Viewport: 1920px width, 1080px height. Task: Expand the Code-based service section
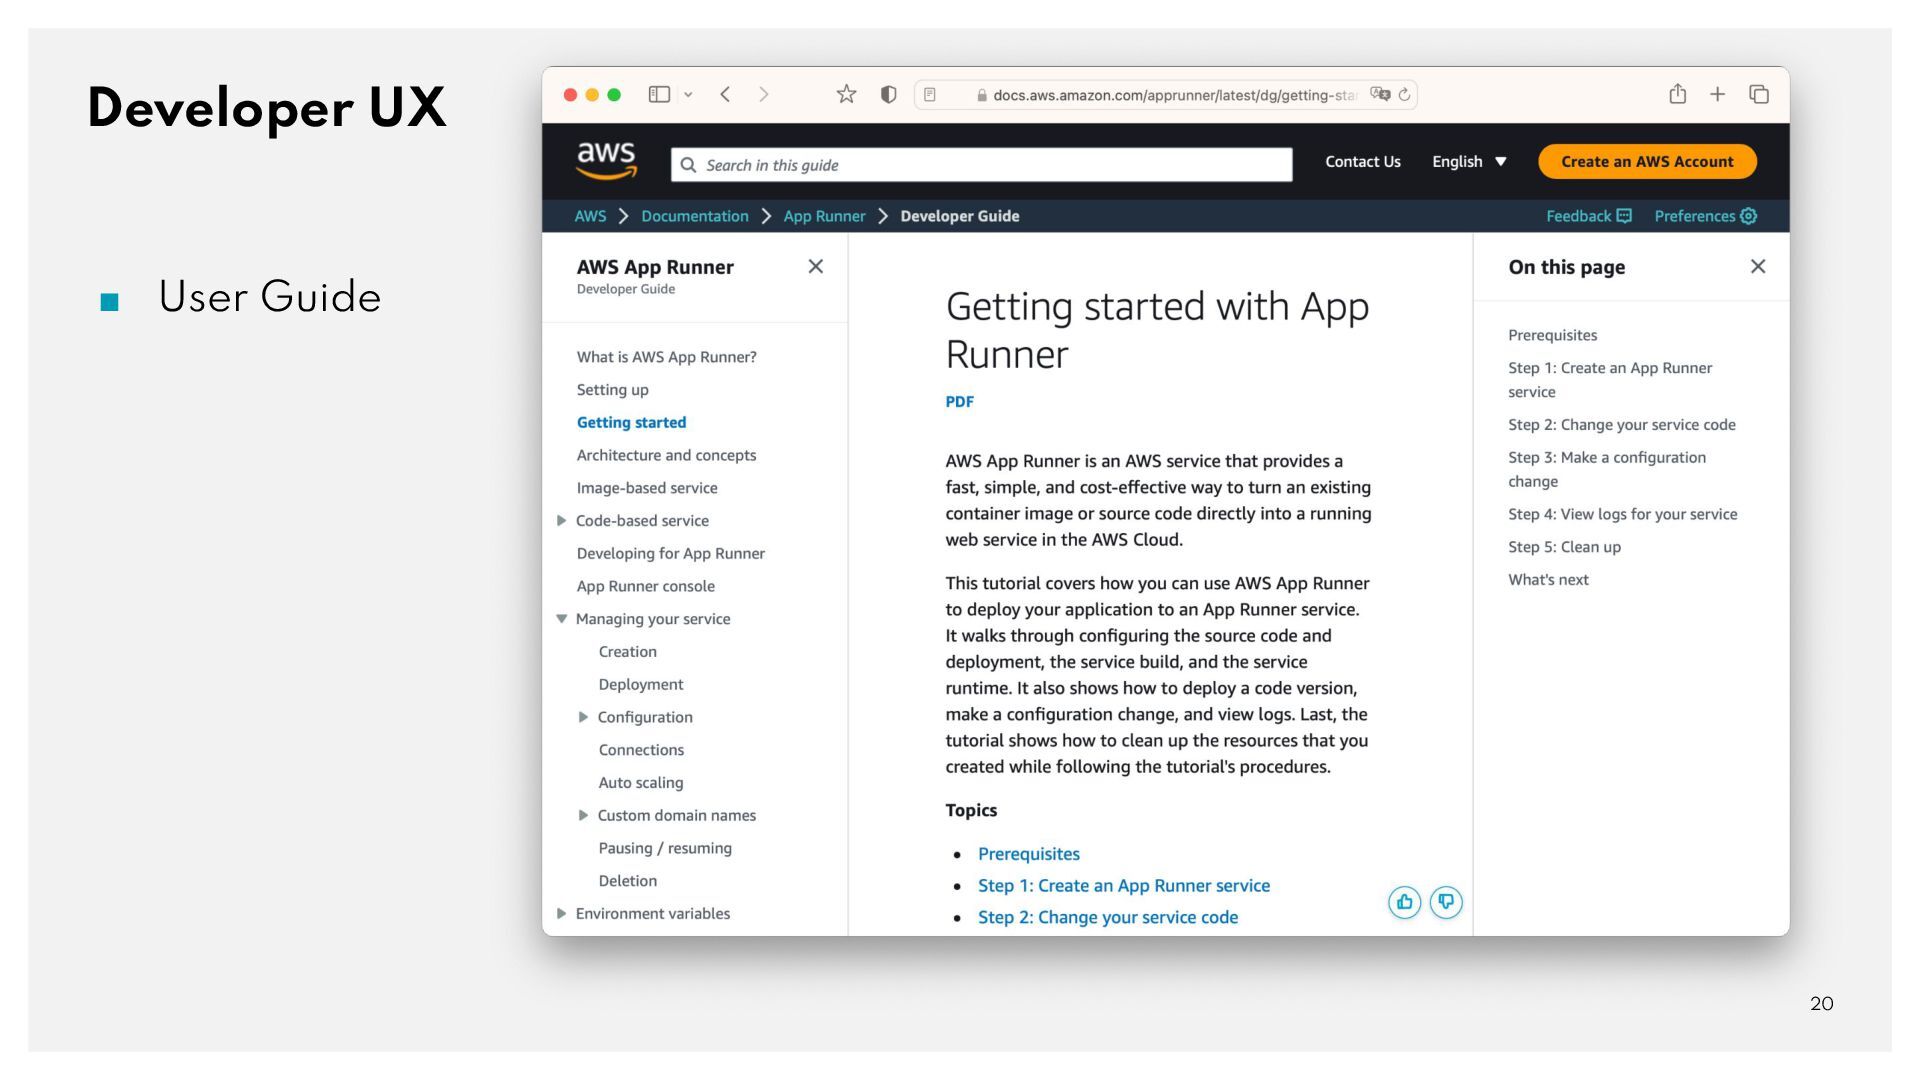click(x=562, y=520)
